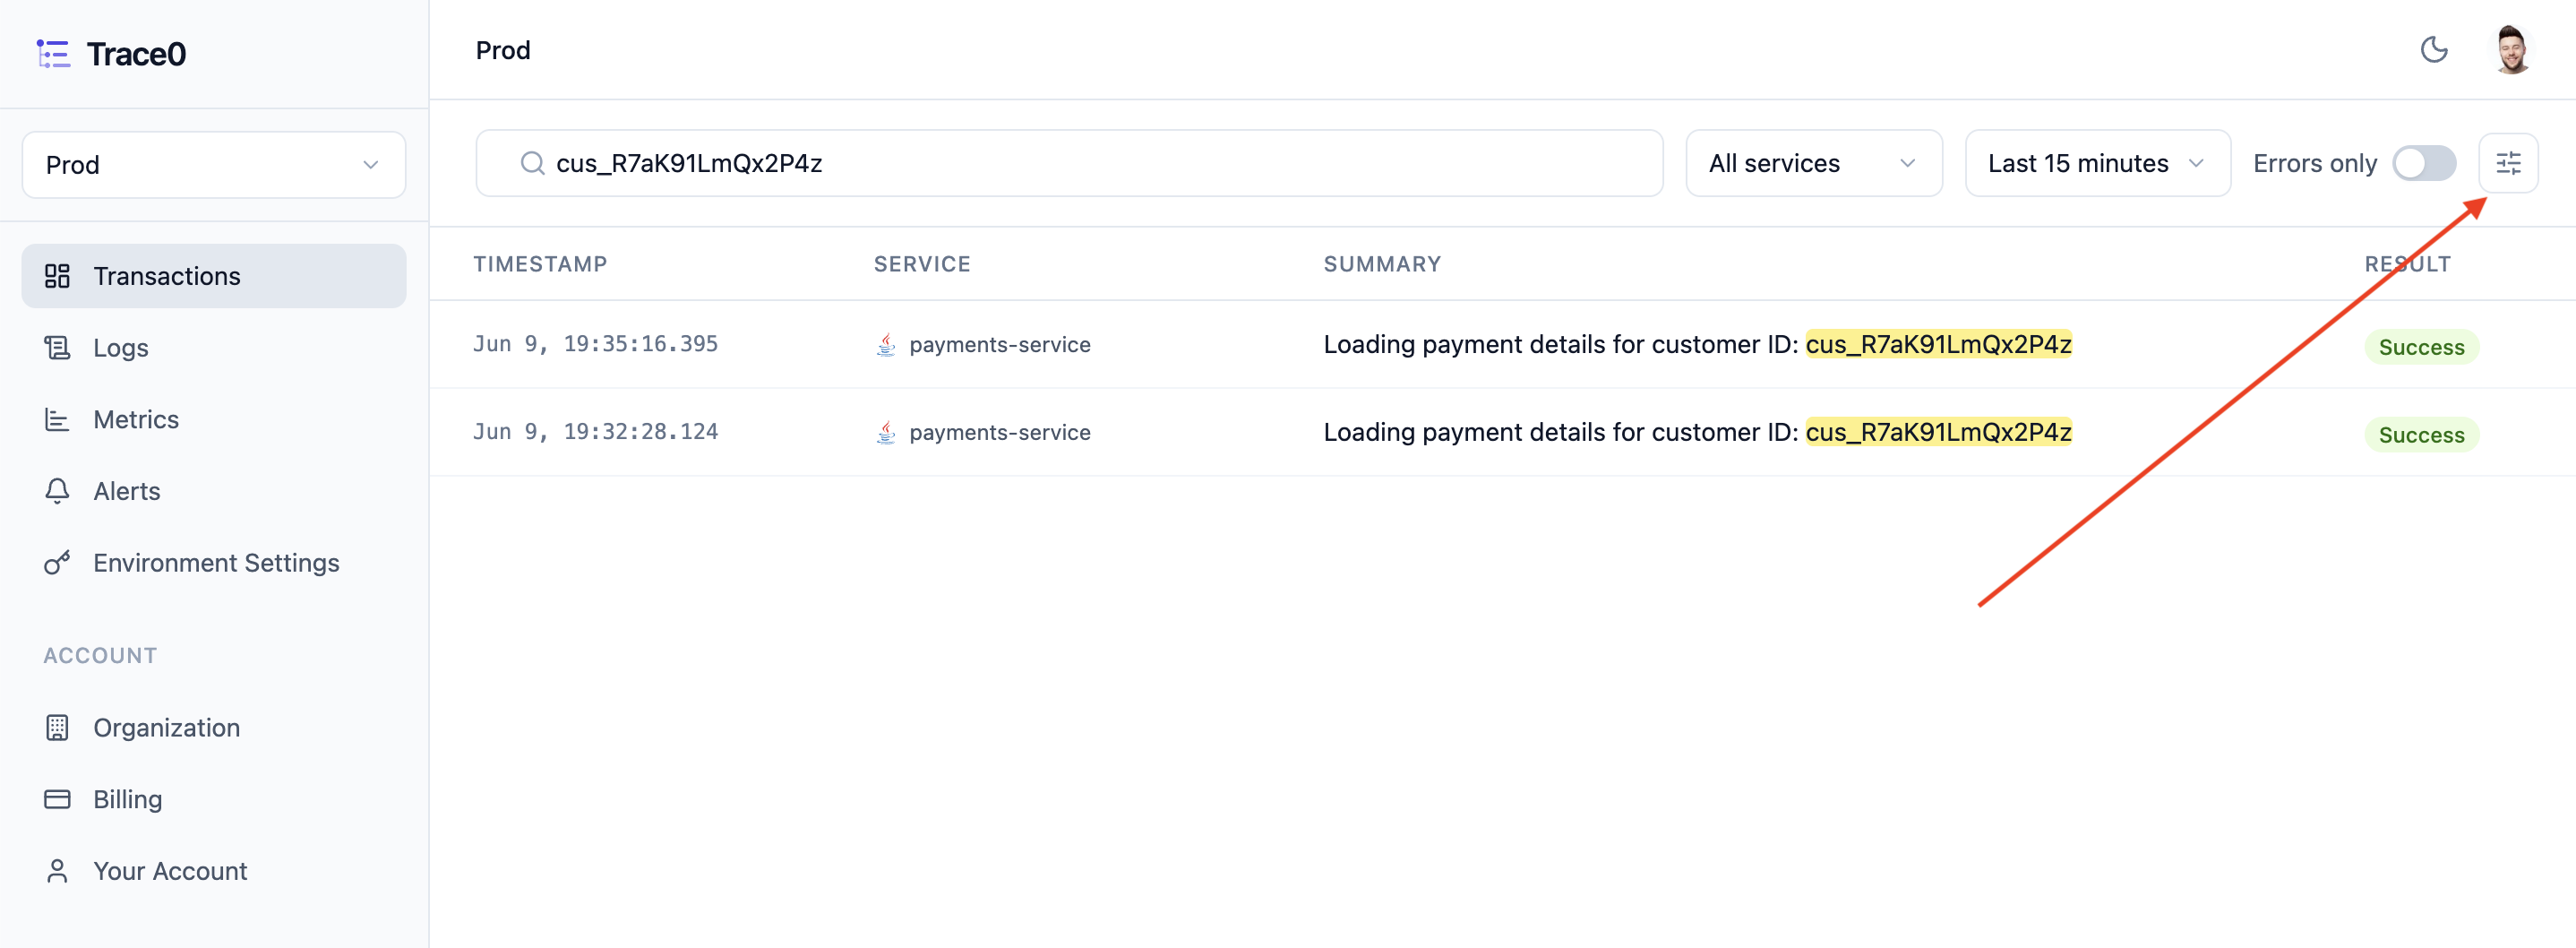Click the Your Account person icon
2576x948 pixels.
click(57, 871)
